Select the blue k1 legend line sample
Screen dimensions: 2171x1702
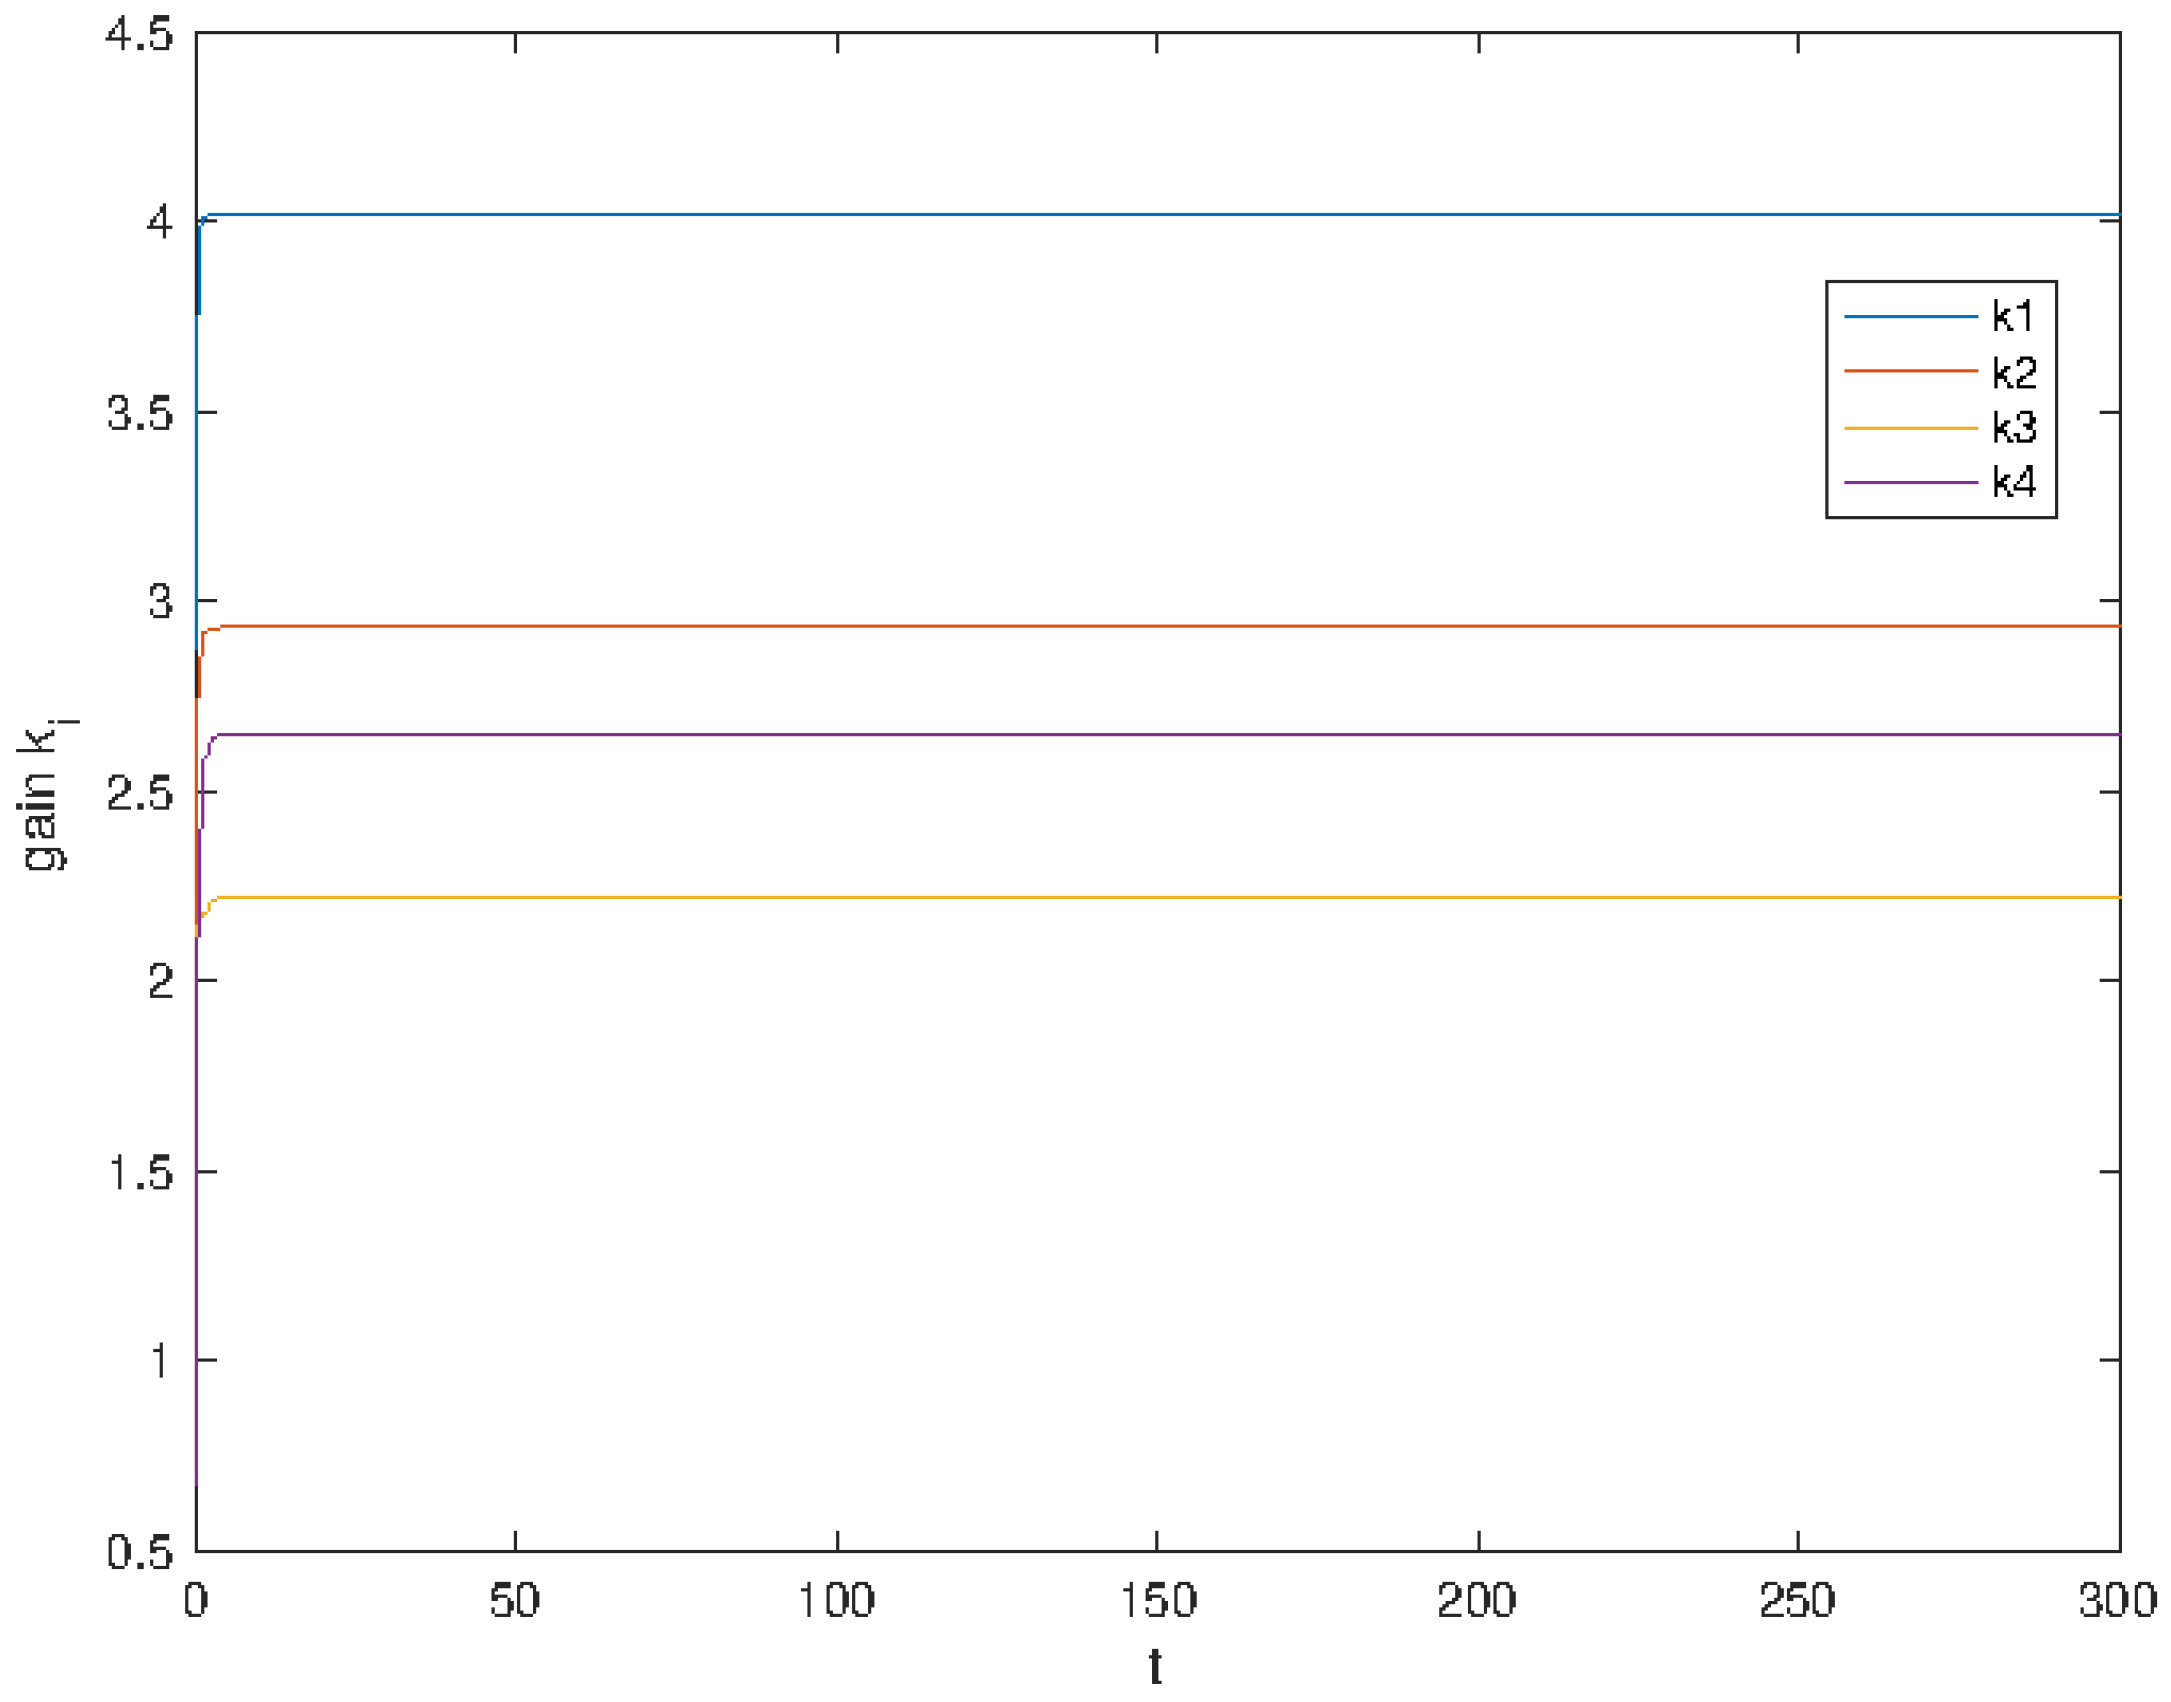(1910, 317)
